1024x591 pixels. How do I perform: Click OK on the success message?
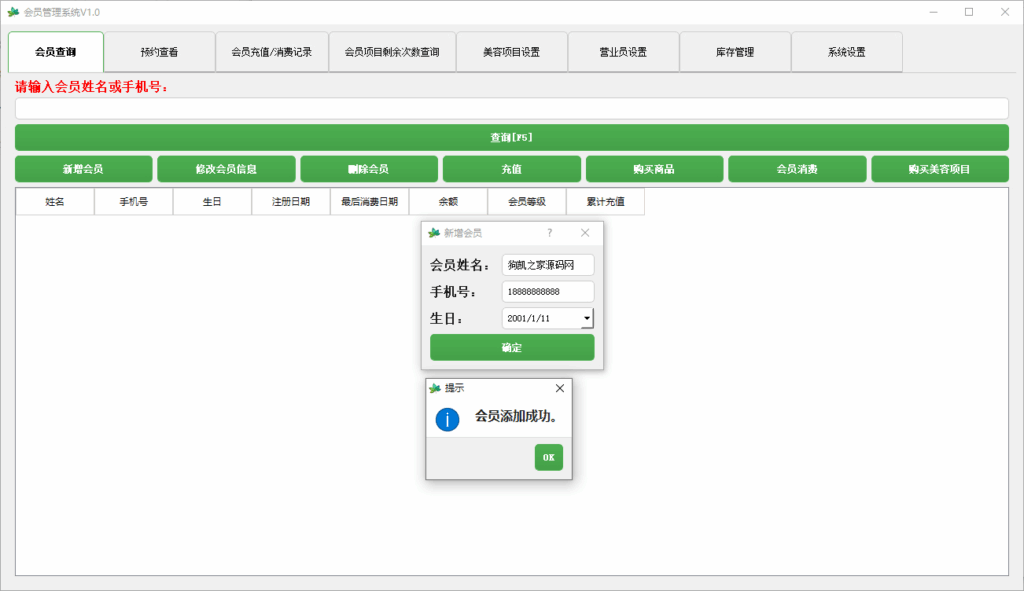pyautogui.click(x=548, y=457)
